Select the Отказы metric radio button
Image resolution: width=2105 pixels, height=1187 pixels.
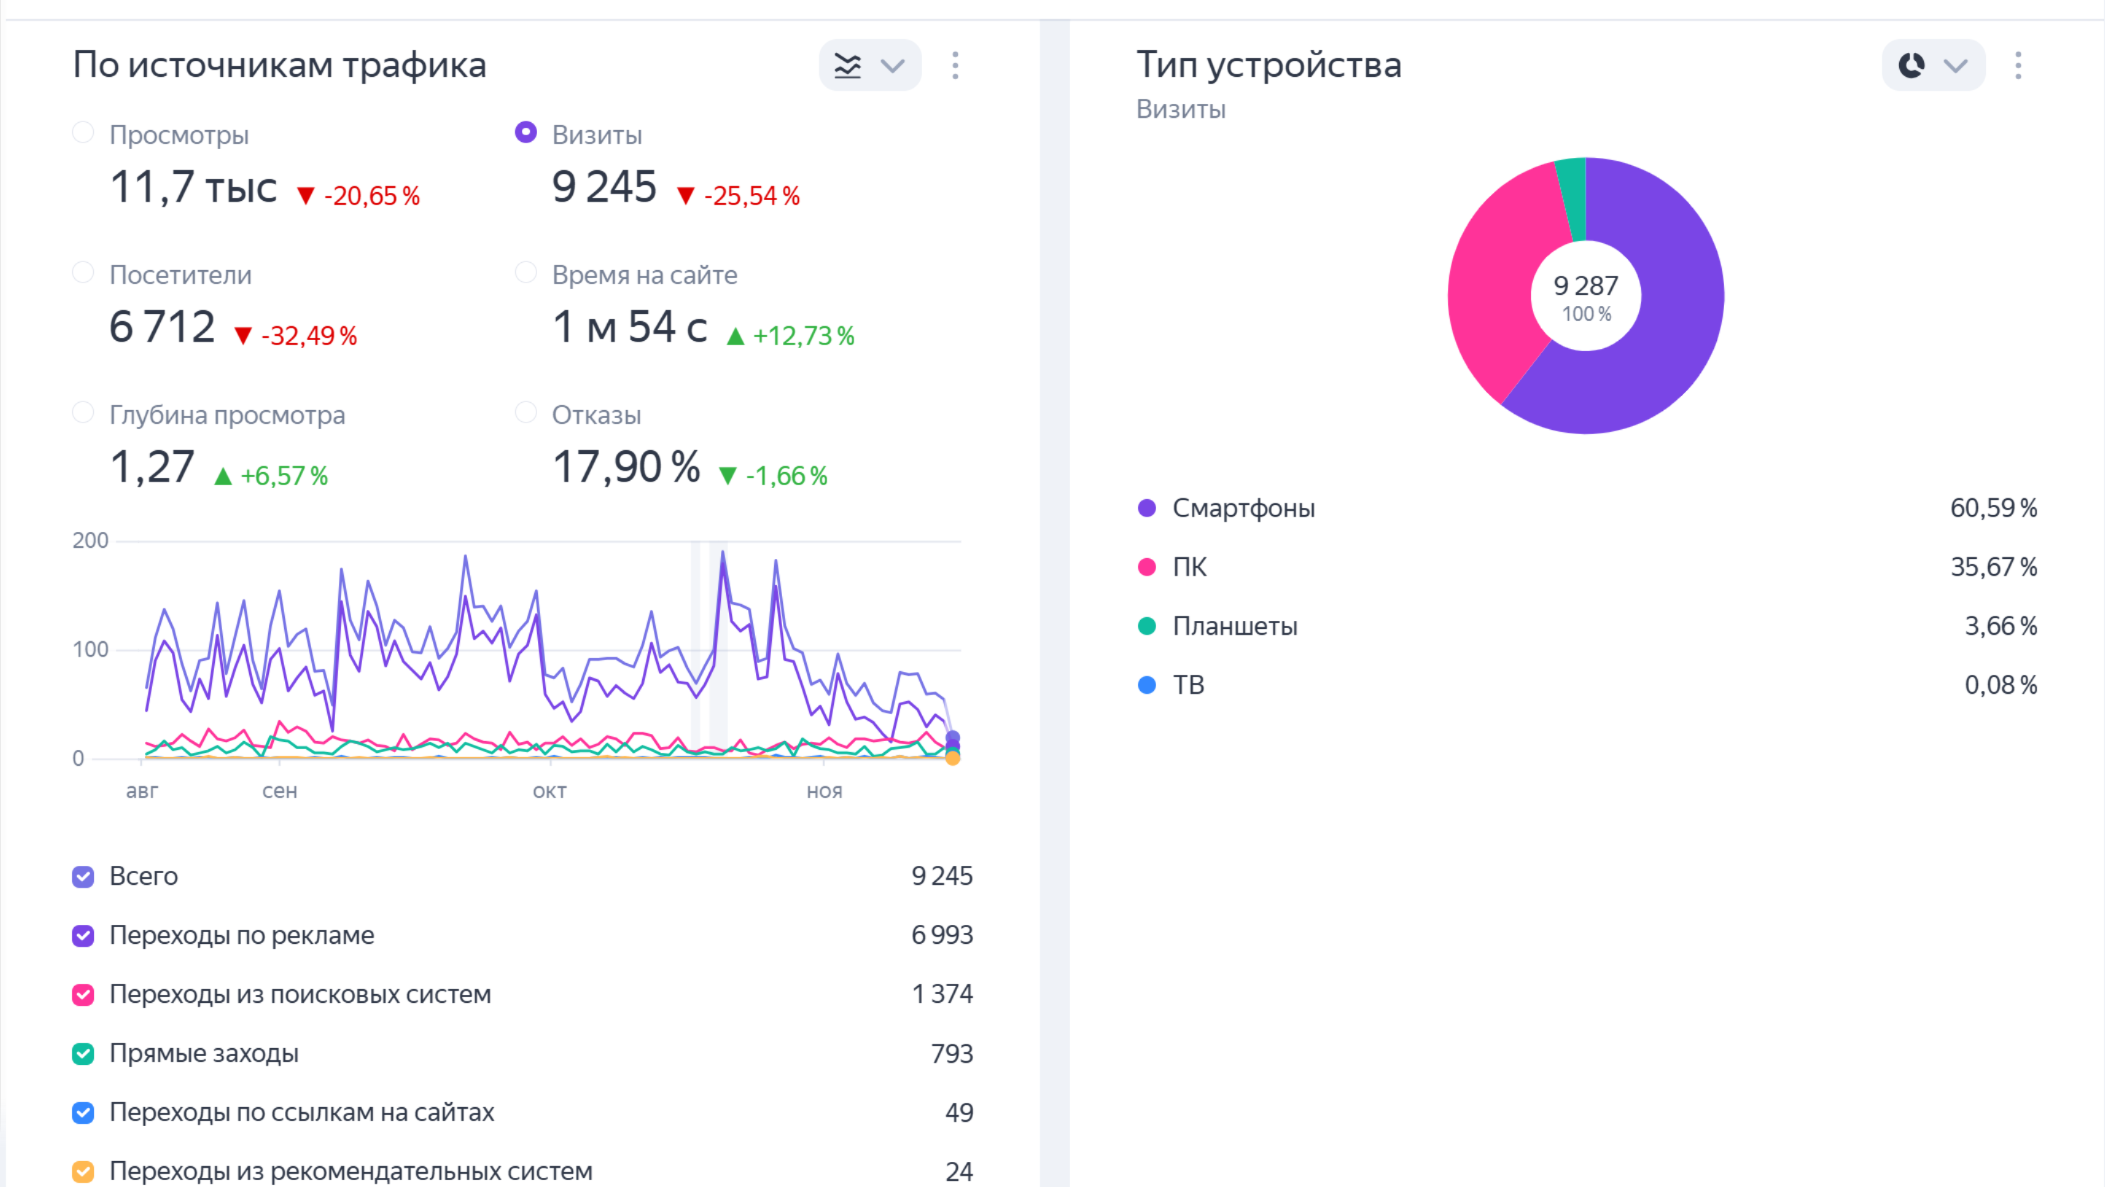[525, 413]
